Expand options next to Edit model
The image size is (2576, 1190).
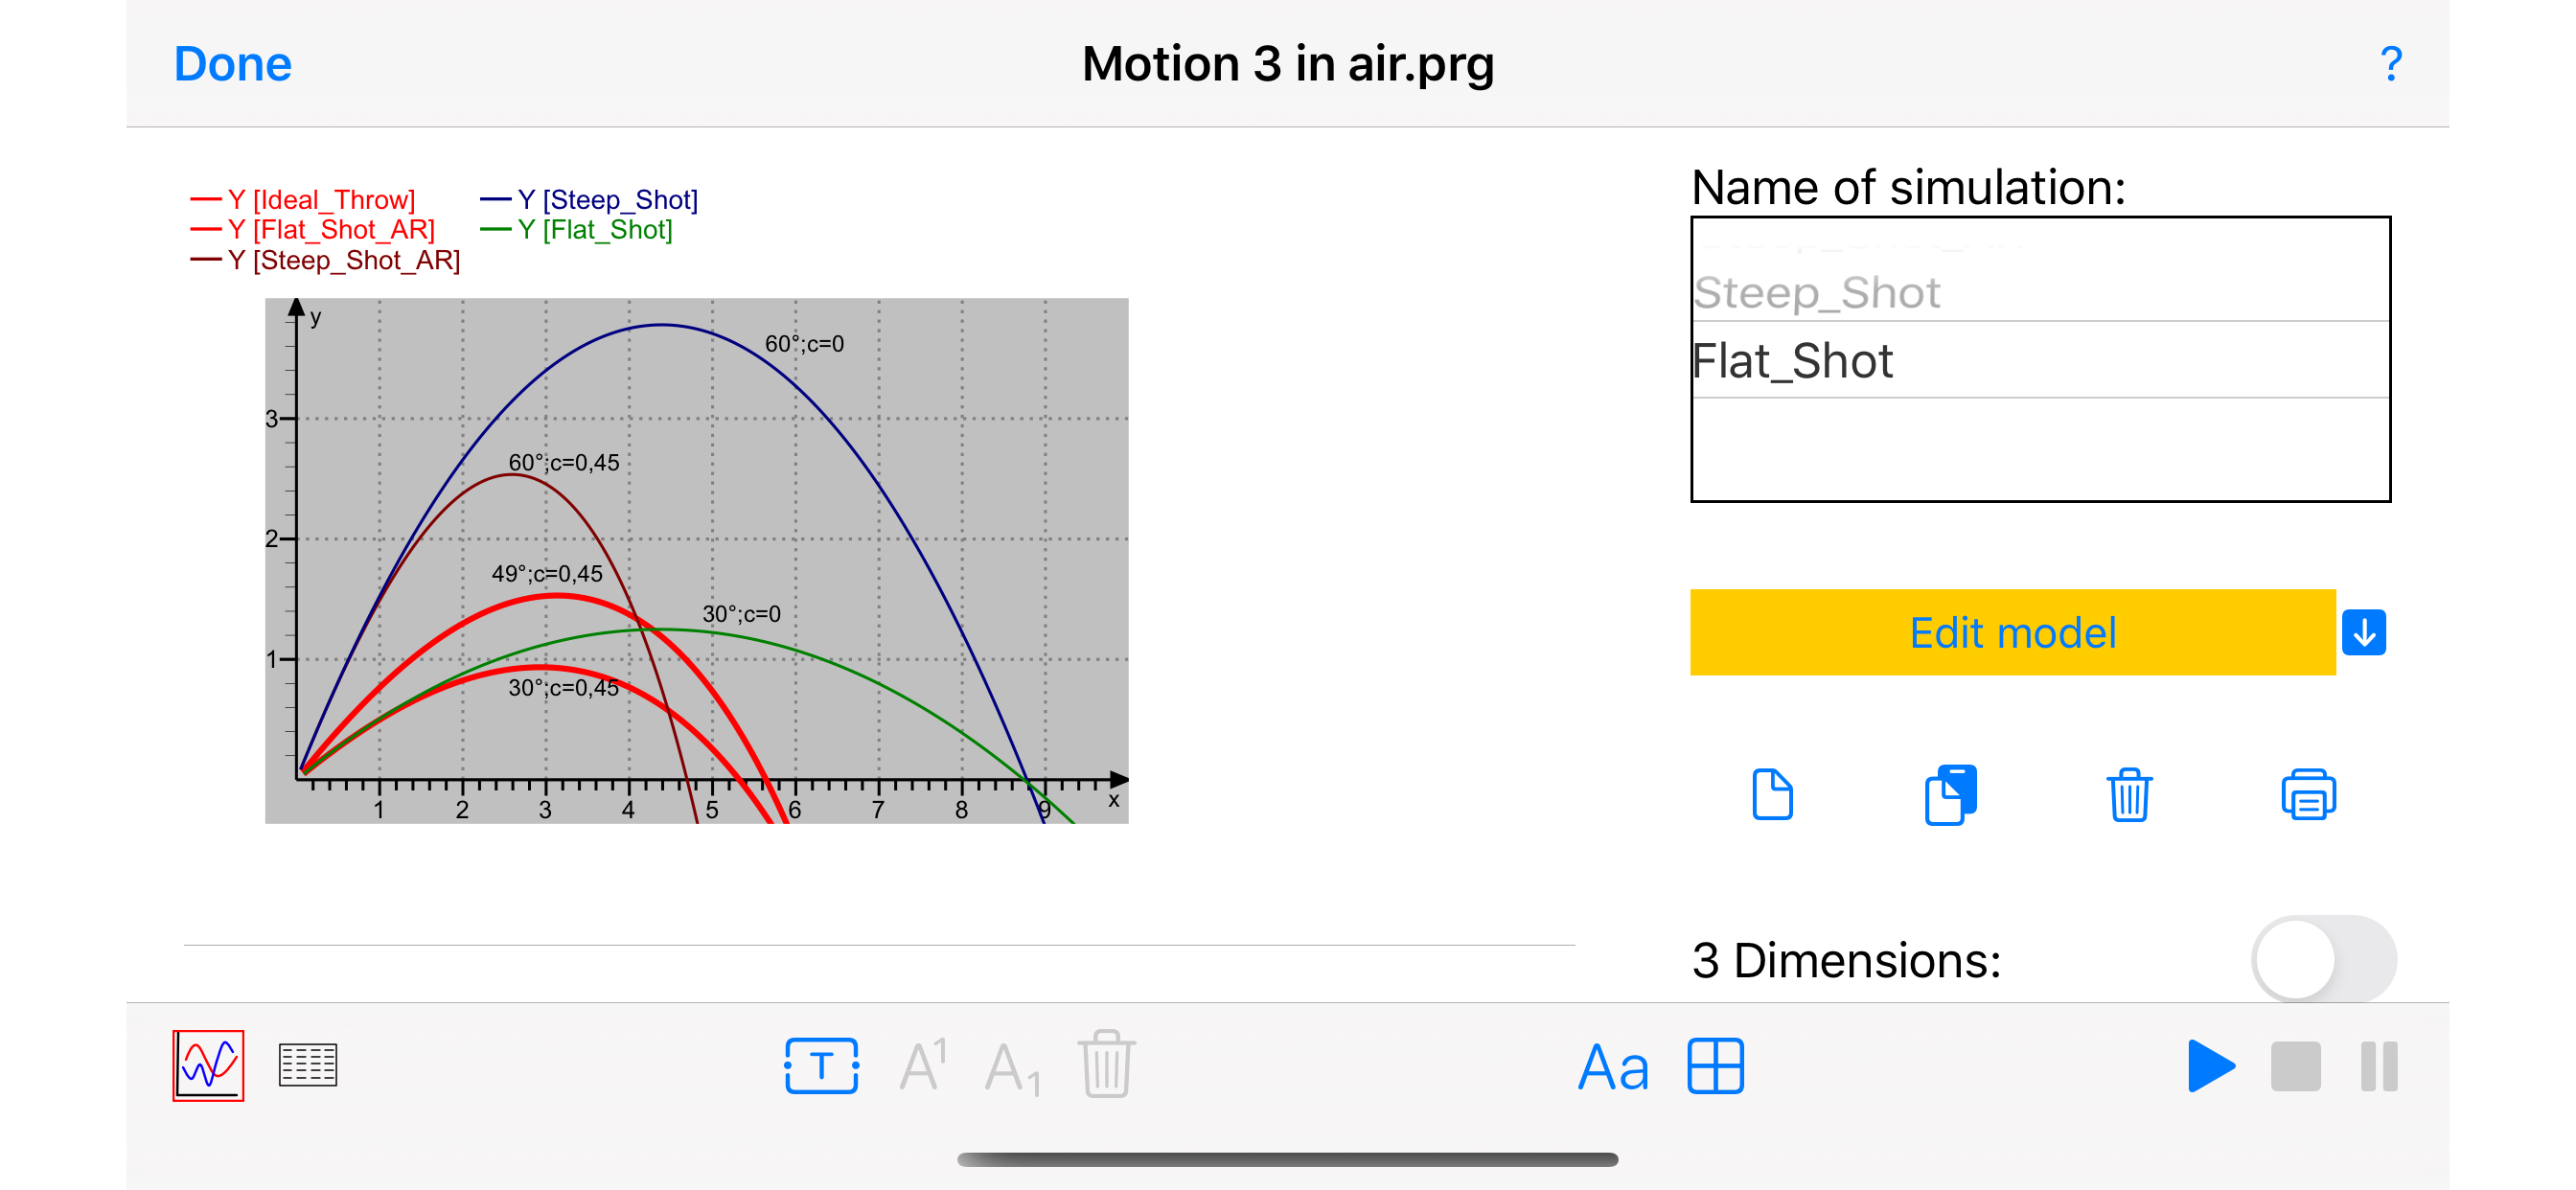coord(2363,633)
